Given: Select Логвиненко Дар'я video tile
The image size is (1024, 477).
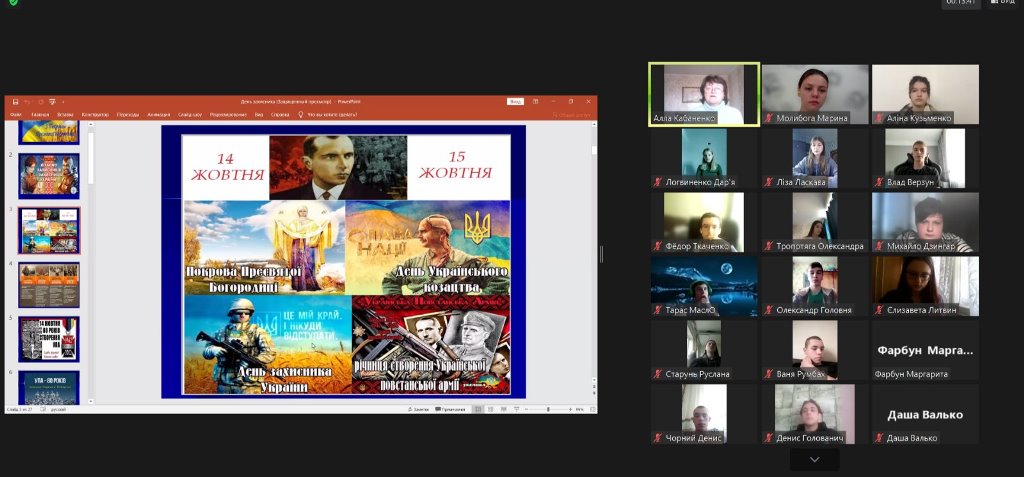Looking at the screenshot, I should (x=704, y=158).
